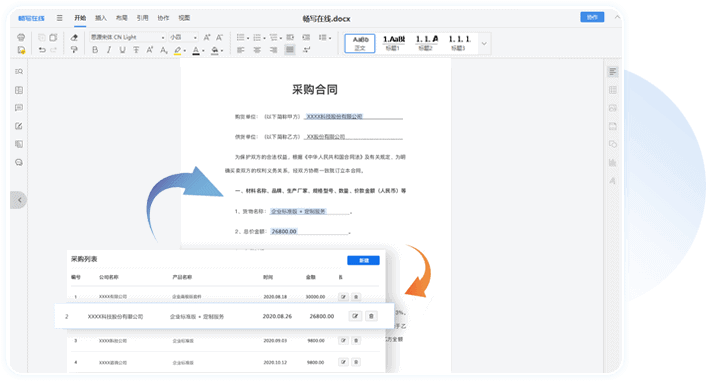Decrease font size with smaller A icon
Viewport: 706px width, 381px height.
[219, 37]
